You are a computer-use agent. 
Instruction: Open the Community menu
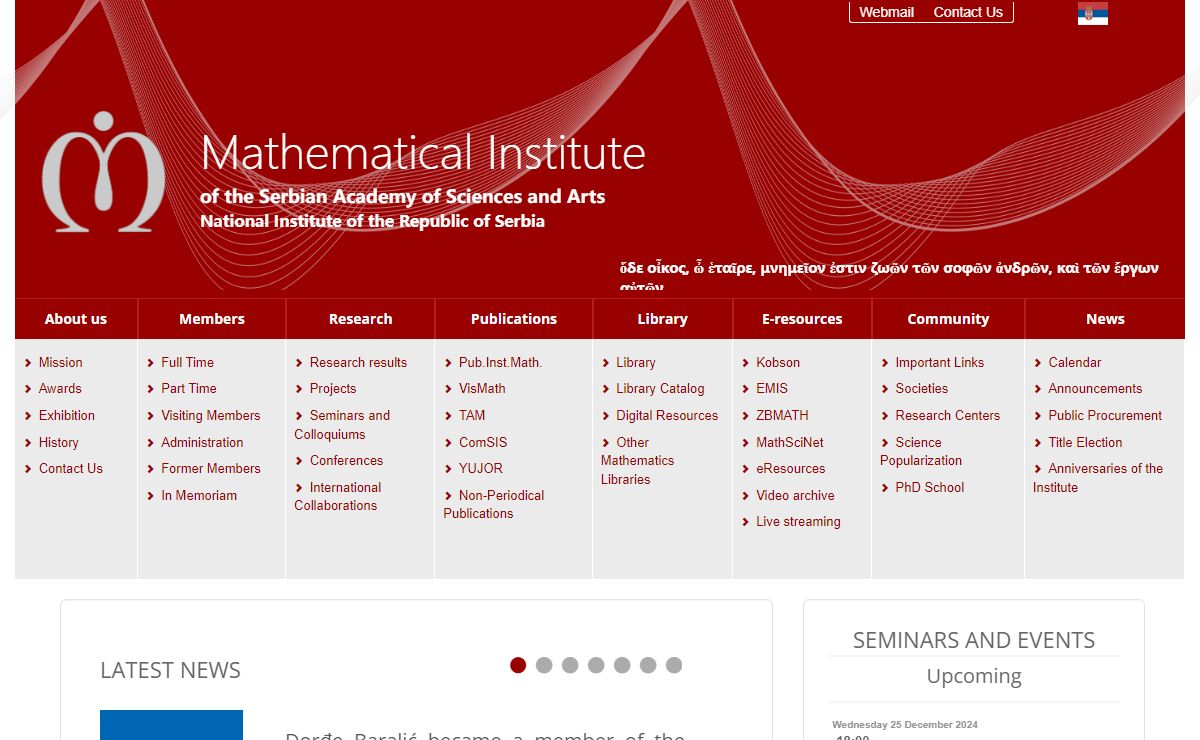pyautogui.click(x=948, y=319)
